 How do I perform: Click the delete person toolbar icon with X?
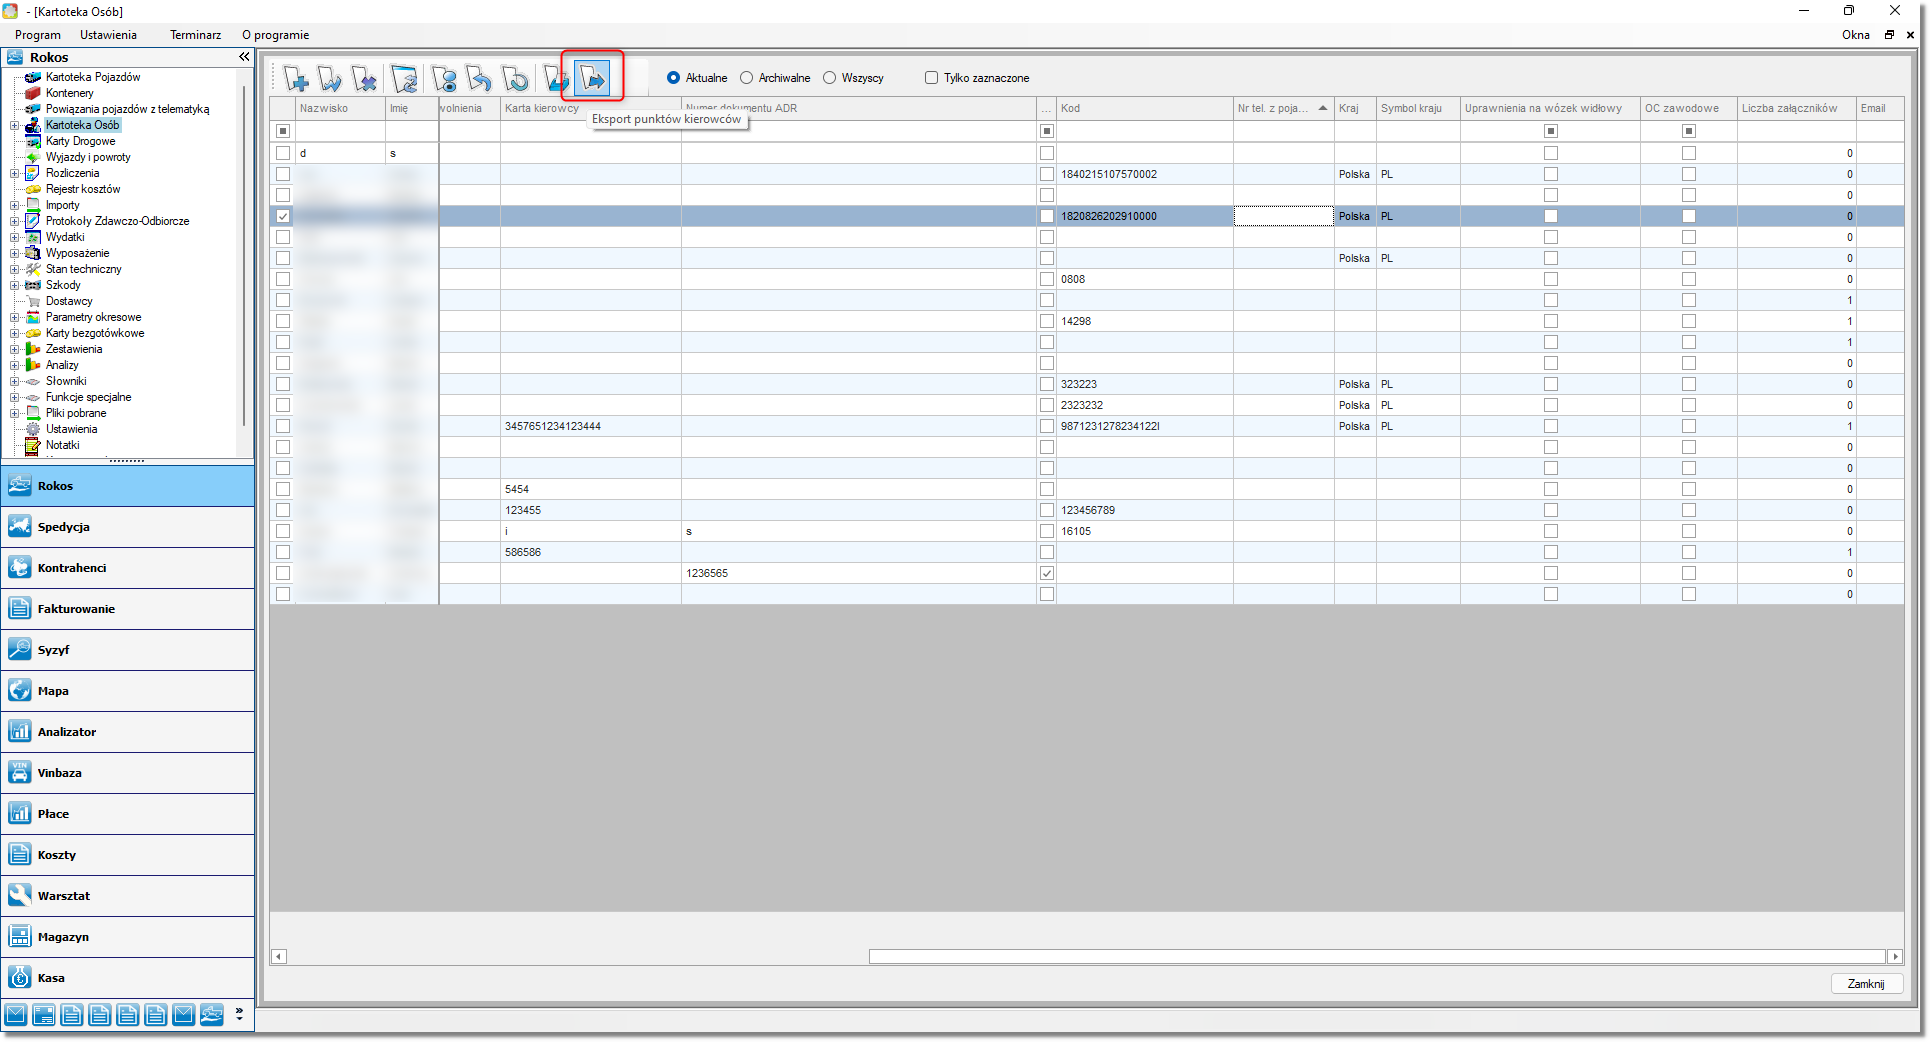click(364, 78)
